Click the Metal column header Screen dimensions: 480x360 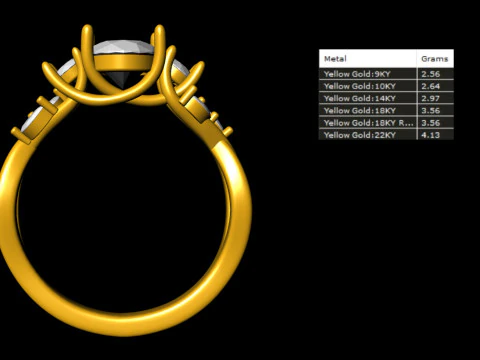[x=368, y=59]
